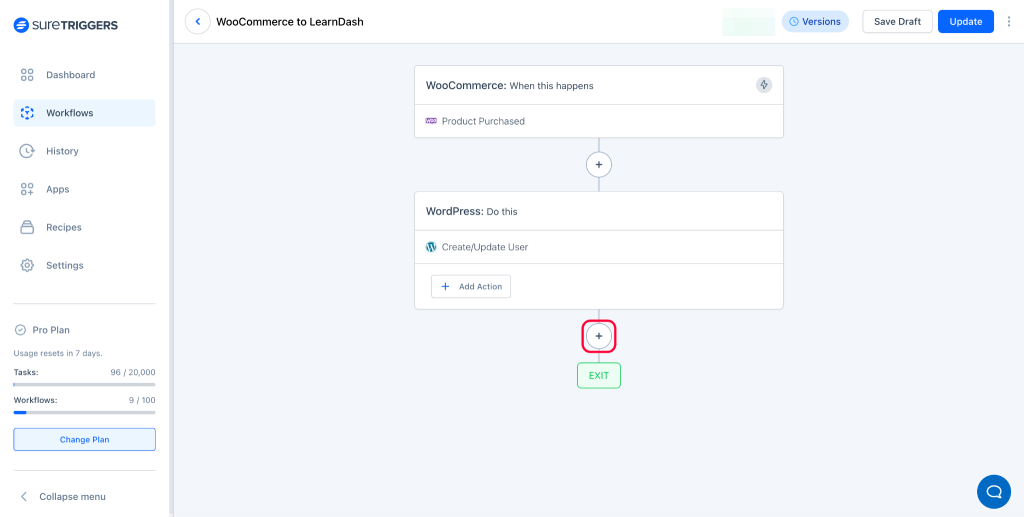
Task: Open the WooCommerce trigger header
Action: click(x=599, y=85)
